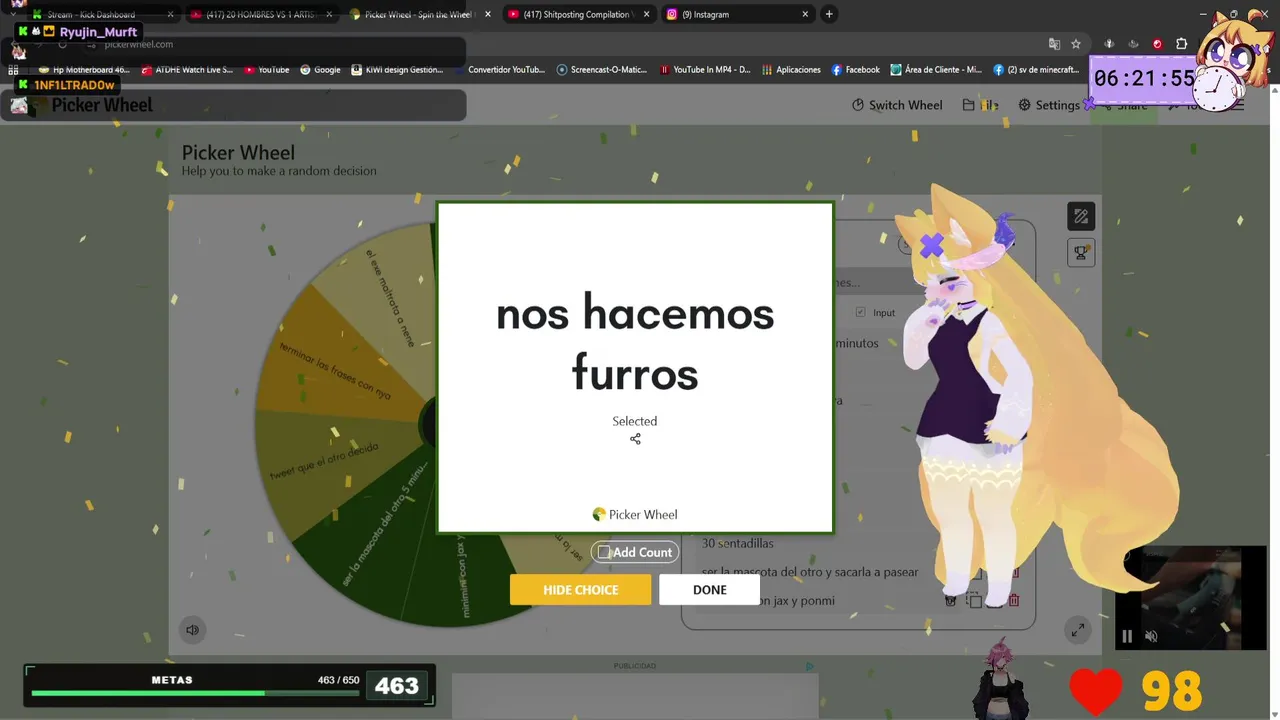The width and height of the screenshot is (1280, 720).
Task: Click the apps grid icon in bookmarks bar
Action: point(13,70)
